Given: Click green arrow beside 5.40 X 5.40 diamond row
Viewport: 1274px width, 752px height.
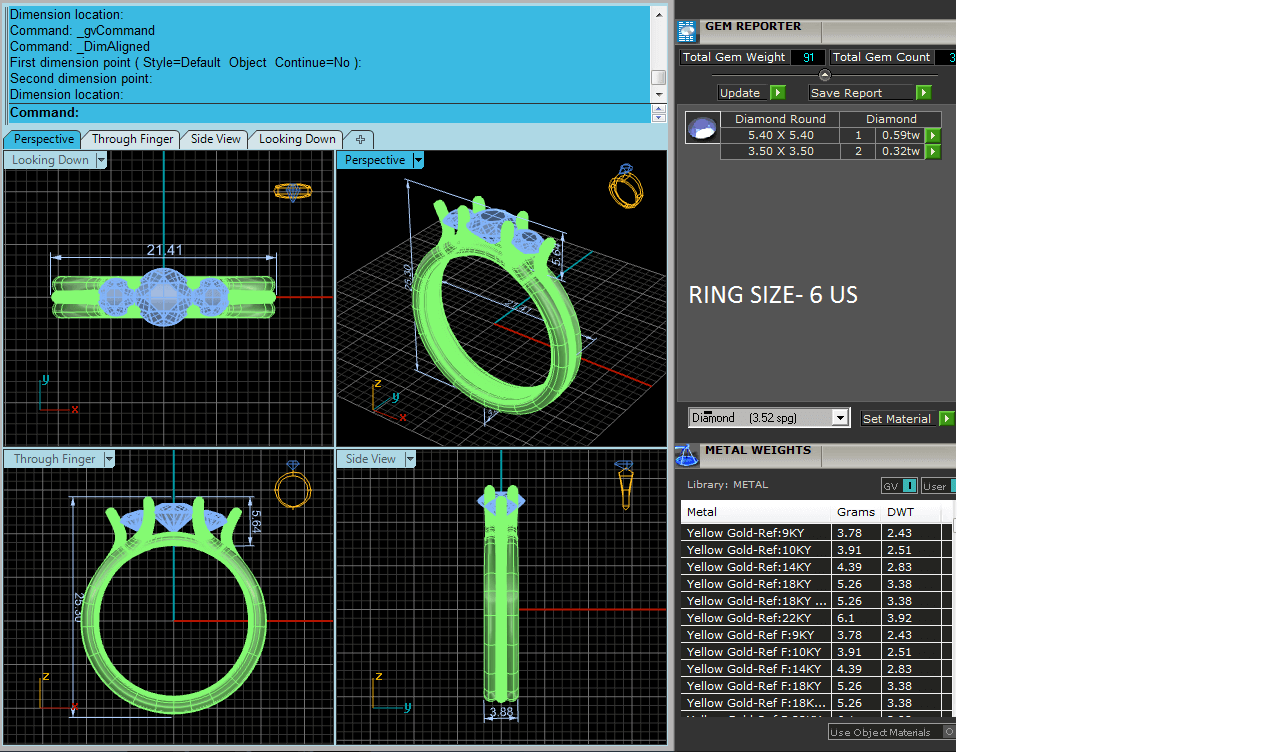Looking at the screenshot, I should point(933,135).
